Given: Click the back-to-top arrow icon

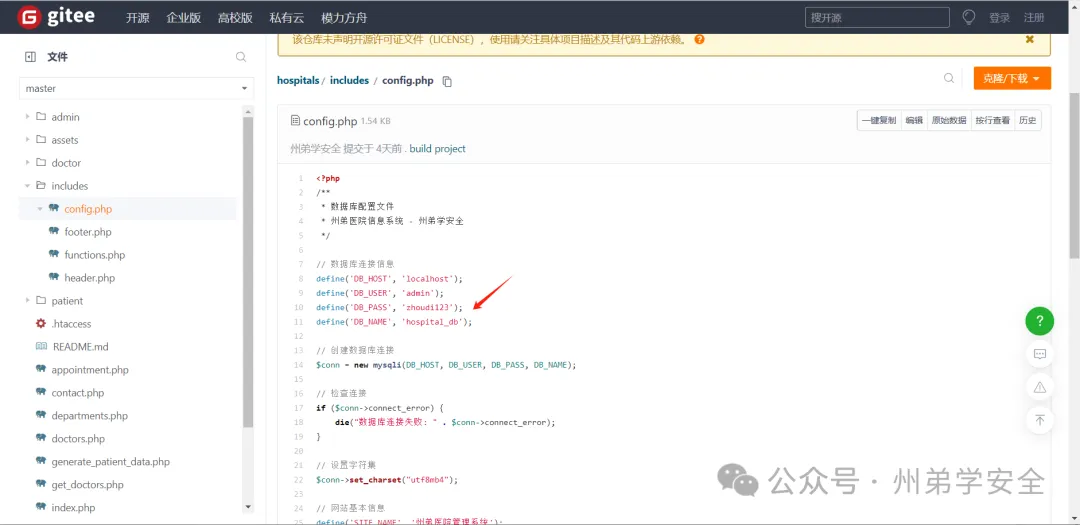Looking at the screenshot, I should click(1039, 420).
